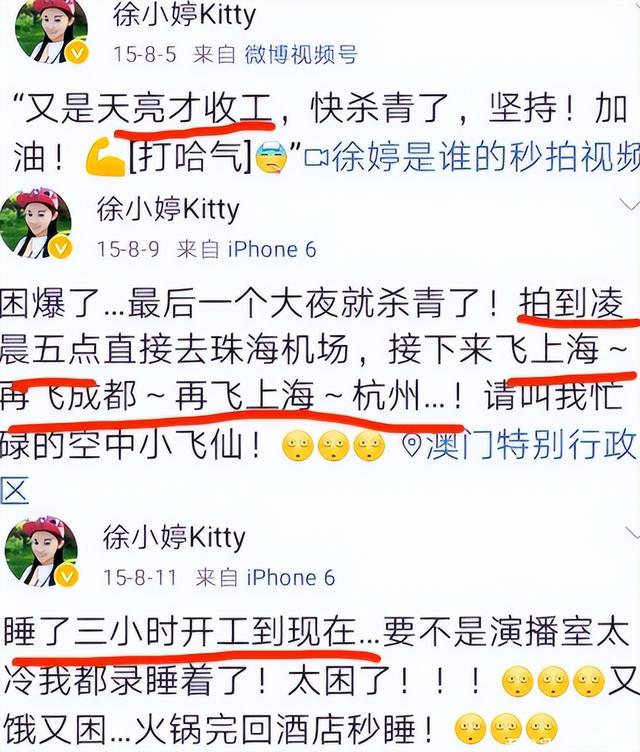640x752 pixels.
Task: Click the video camera icon before 徐婷是谁
Action: tap(317, 157)
